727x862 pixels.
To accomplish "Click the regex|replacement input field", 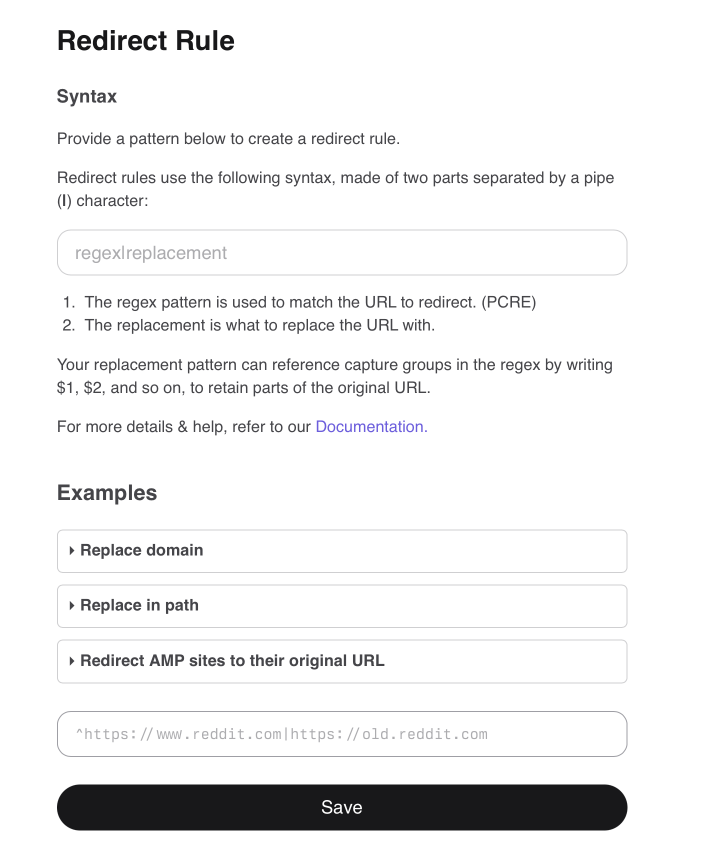I will click(342, 252).
